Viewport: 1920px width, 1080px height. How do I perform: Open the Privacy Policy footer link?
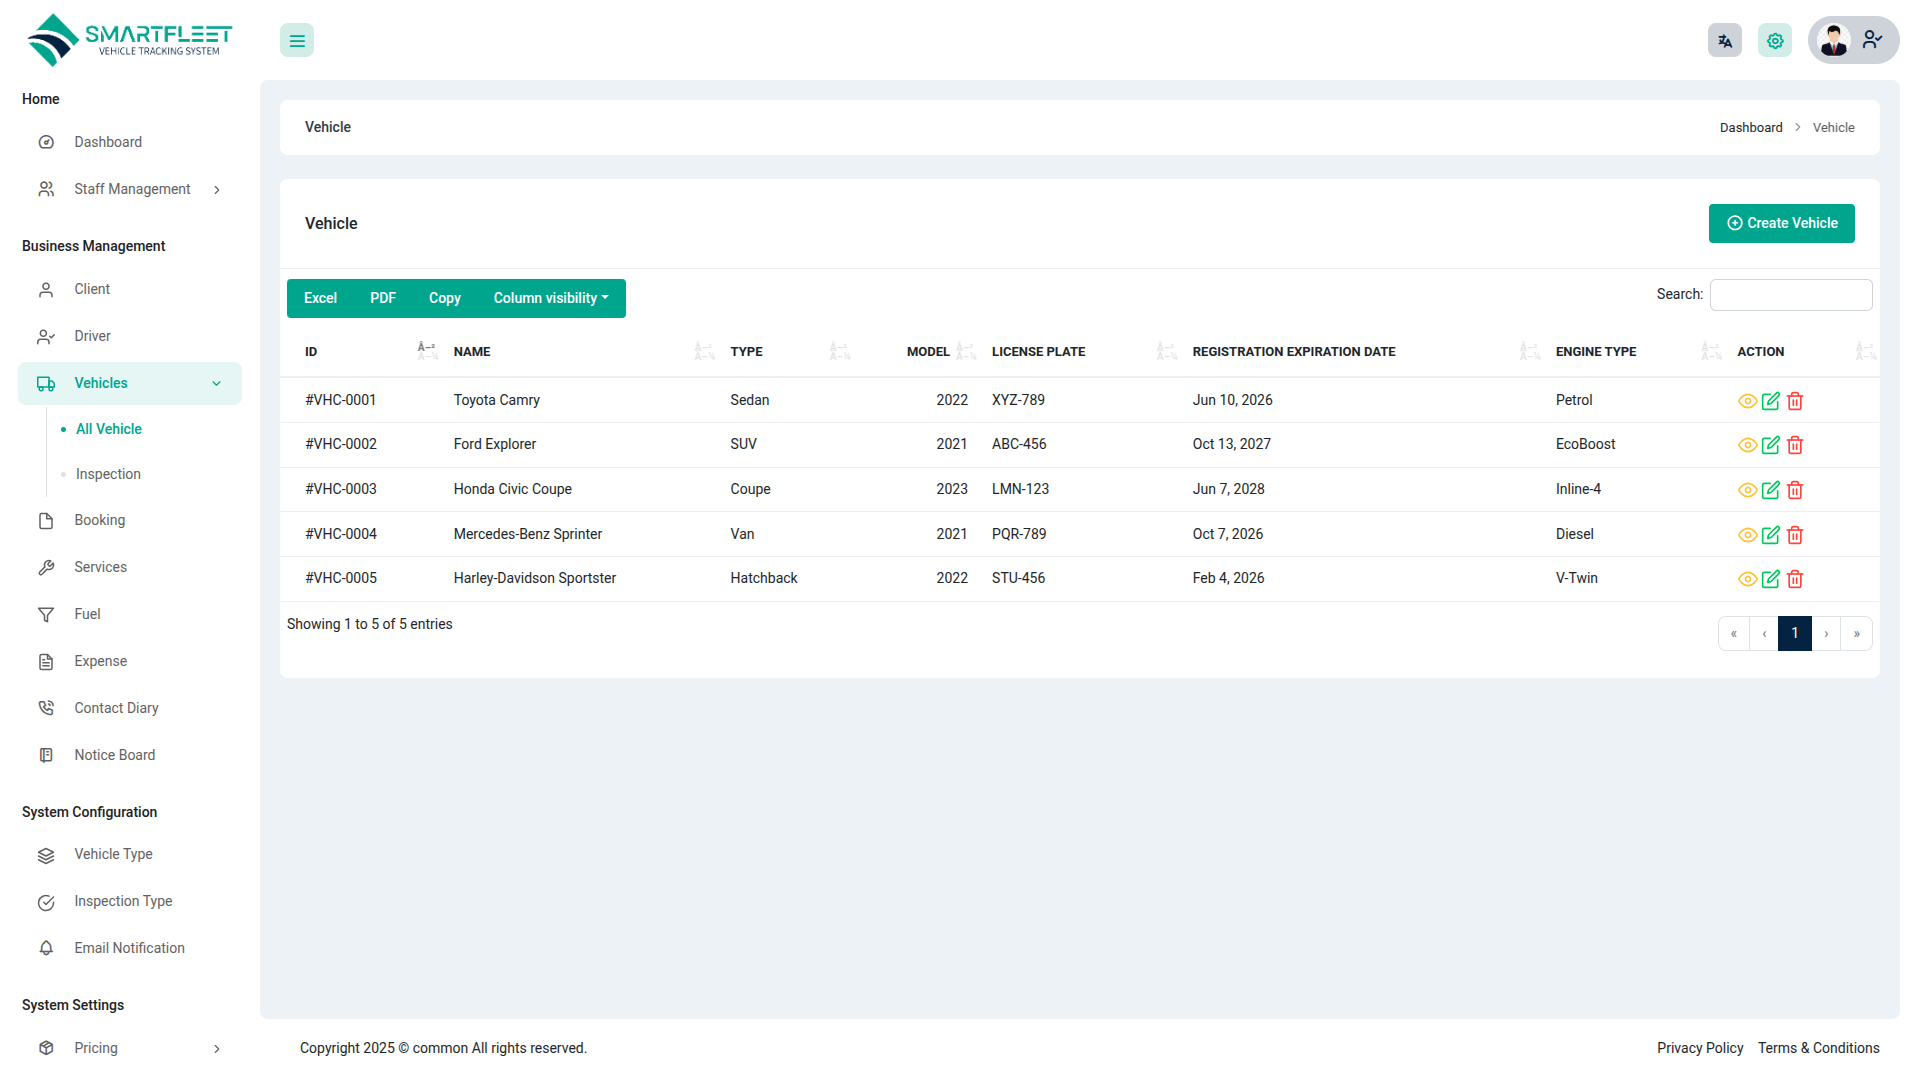coord(1699,1048)
